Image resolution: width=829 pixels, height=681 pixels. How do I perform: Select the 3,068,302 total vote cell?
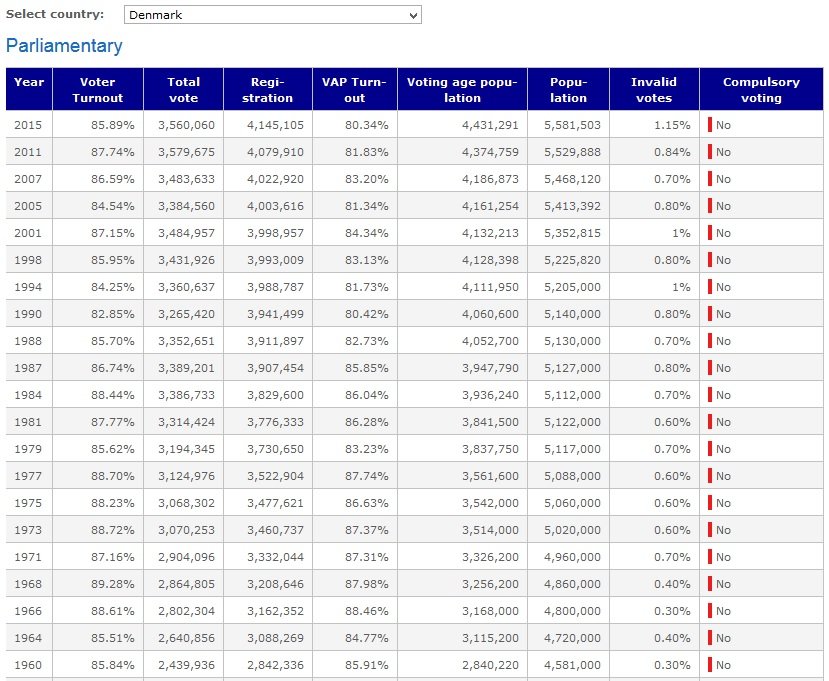point(183,502)
